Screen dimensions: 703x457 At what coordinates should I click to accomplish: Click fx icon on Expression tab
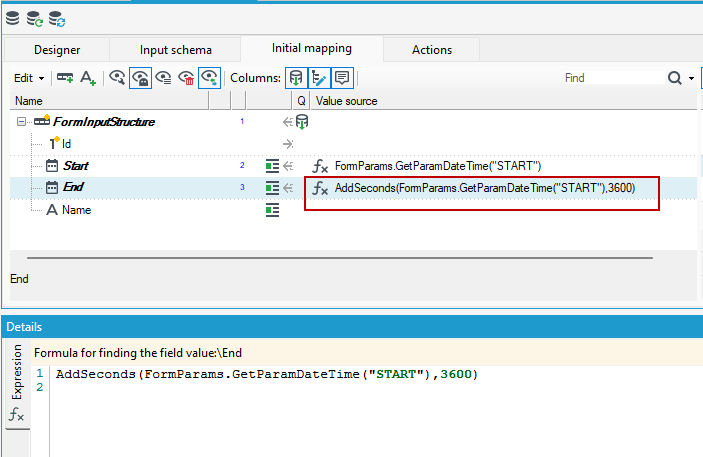coord(16,413)
